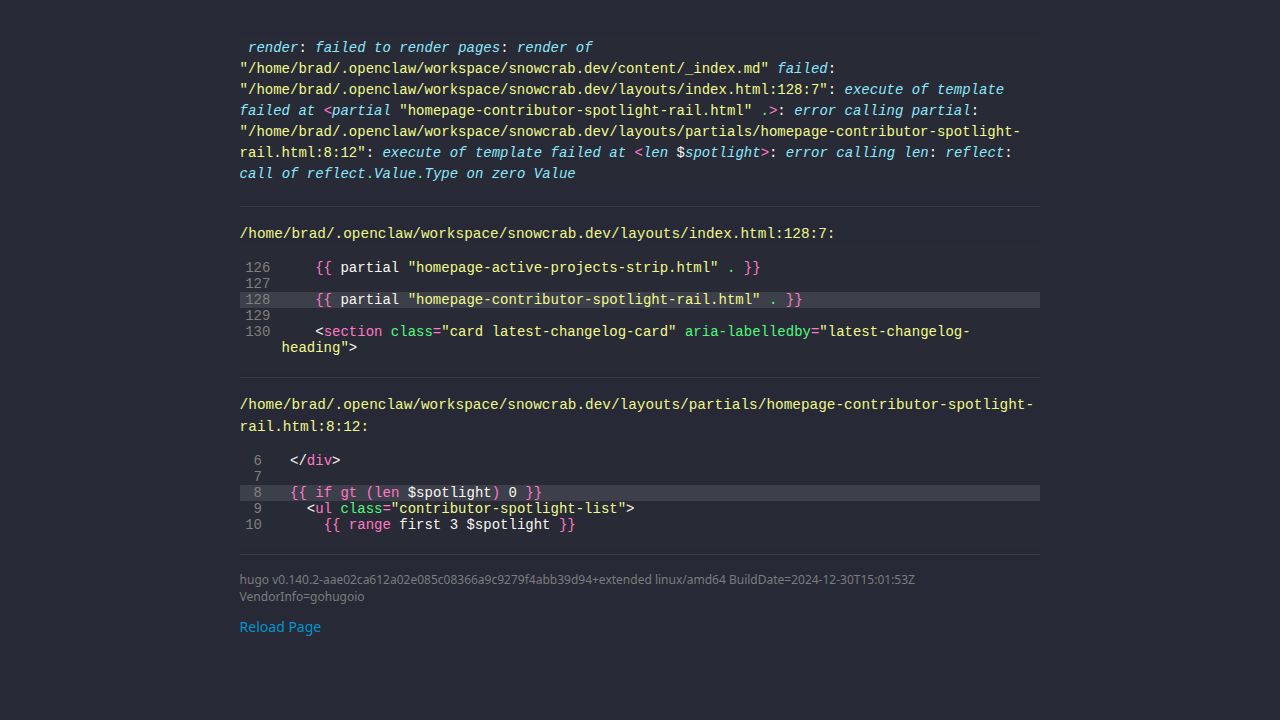1280x720 pixels.
Task: Click the ul contributor-spotlight-list code line
Action: 470,509
